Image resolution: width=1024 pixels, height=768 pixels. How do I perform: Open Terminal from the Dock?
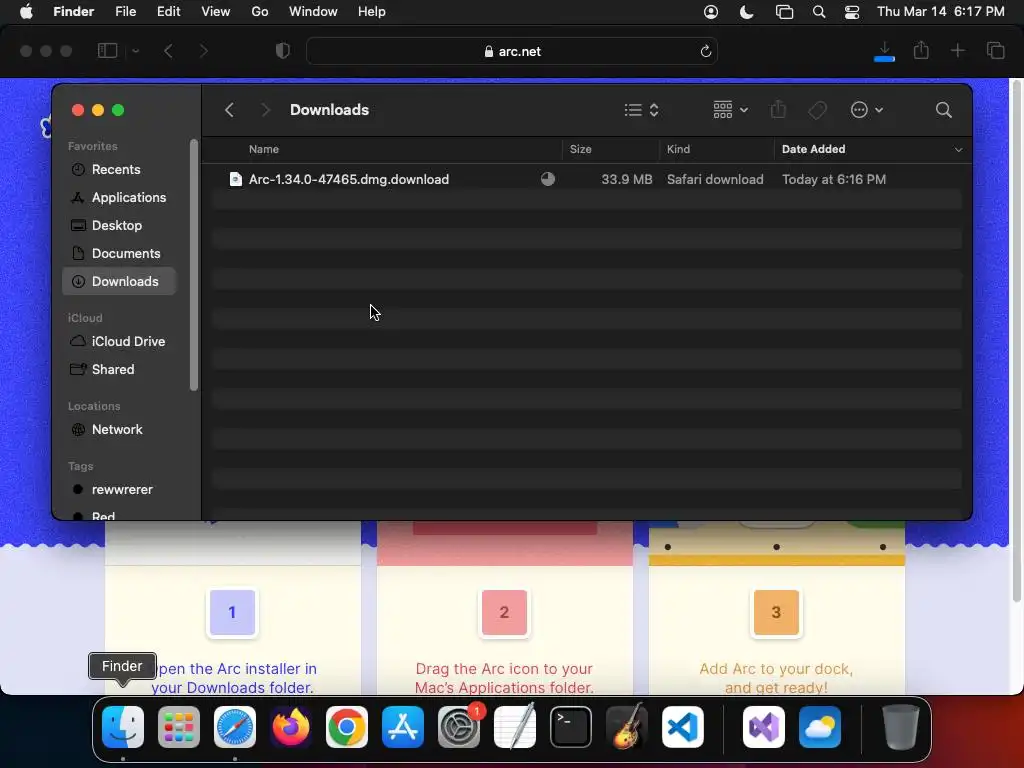[x=571, y=727]
